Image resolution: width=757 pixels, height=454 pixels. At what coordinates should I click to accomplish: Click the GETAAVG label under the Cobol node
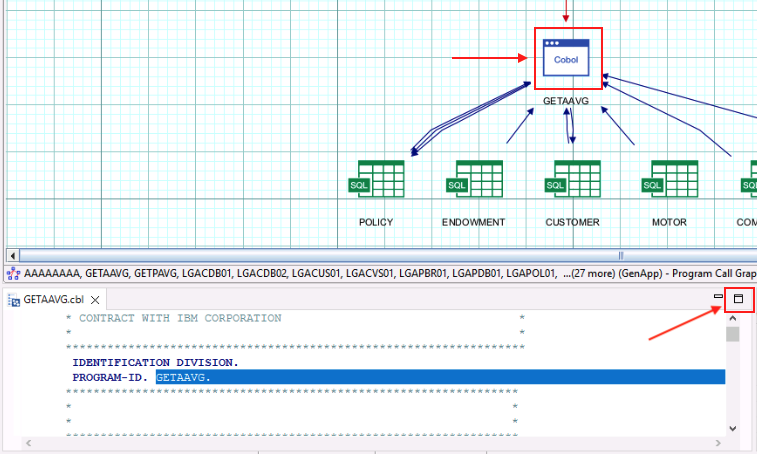(566, 101)
